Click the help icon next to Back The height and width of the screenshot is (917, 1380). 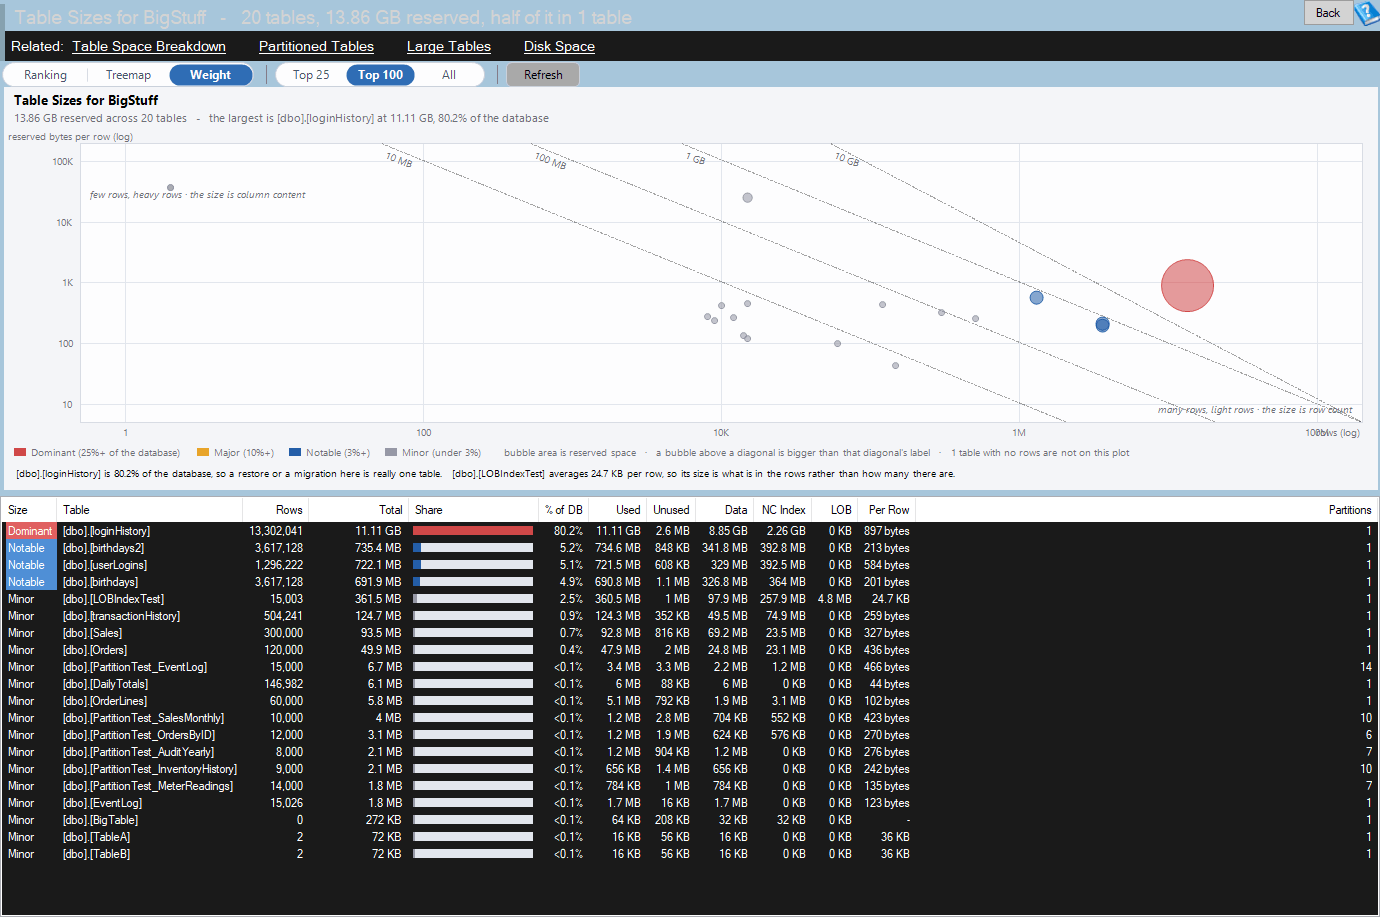click(x=1366, y=13)
